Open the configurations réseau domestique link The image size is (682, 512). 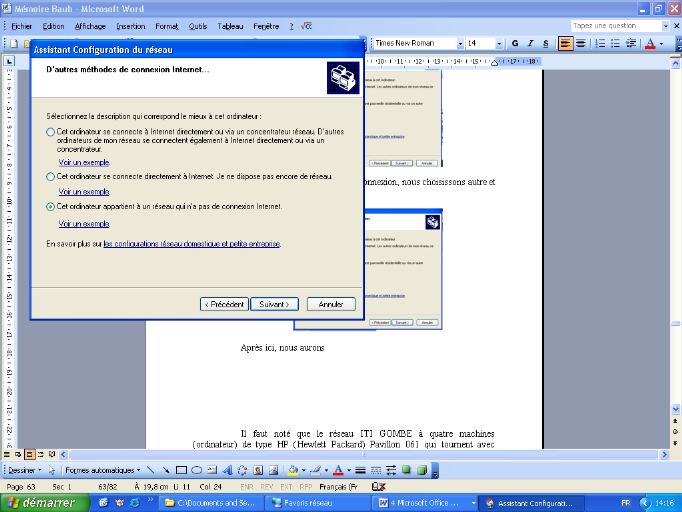[x=192, y=244]
